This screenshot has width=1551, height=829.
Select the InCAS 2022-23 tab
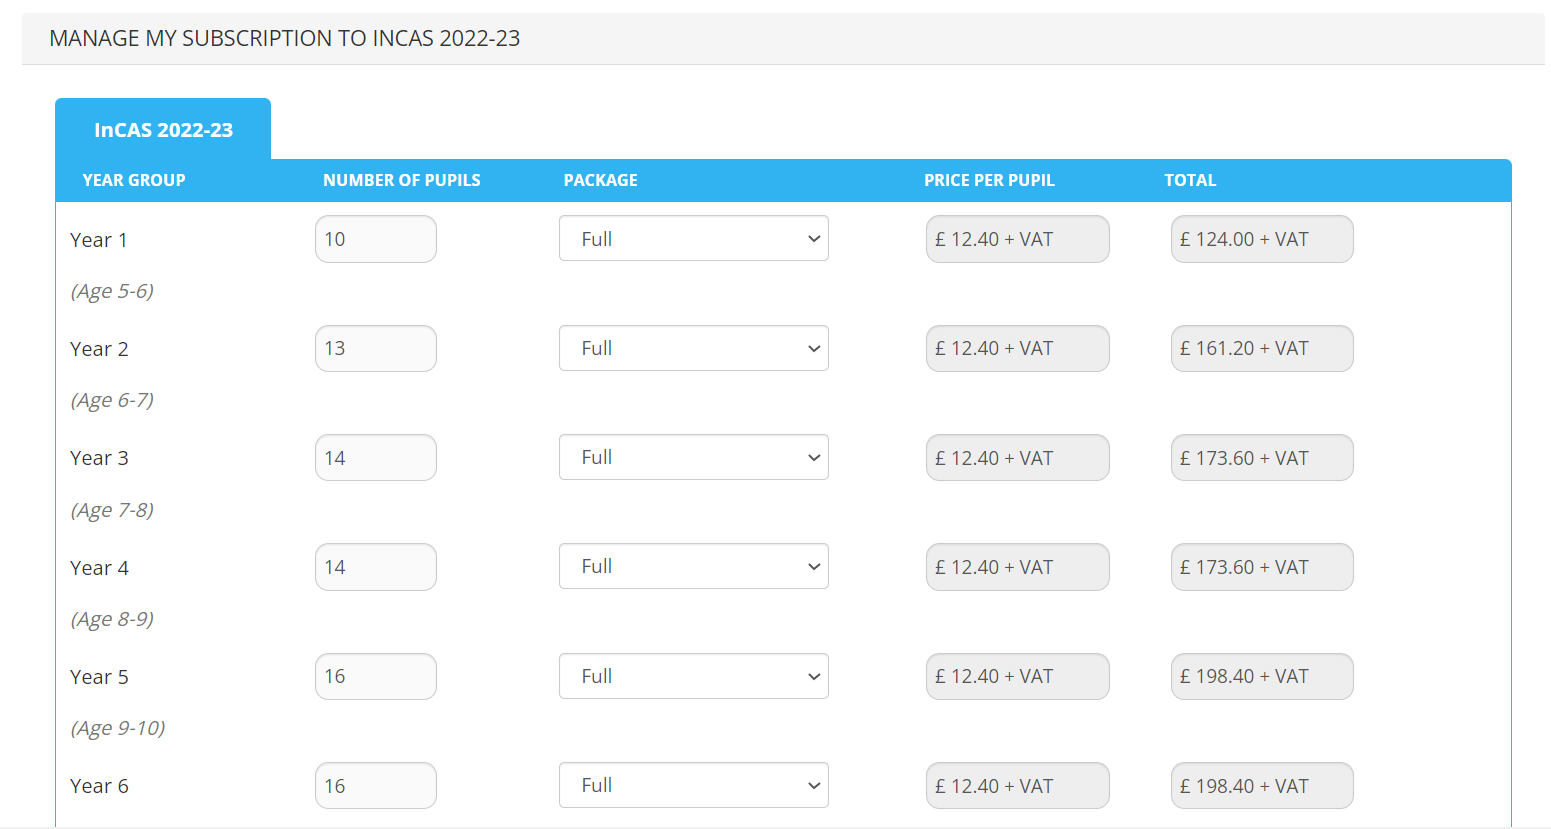163,129
